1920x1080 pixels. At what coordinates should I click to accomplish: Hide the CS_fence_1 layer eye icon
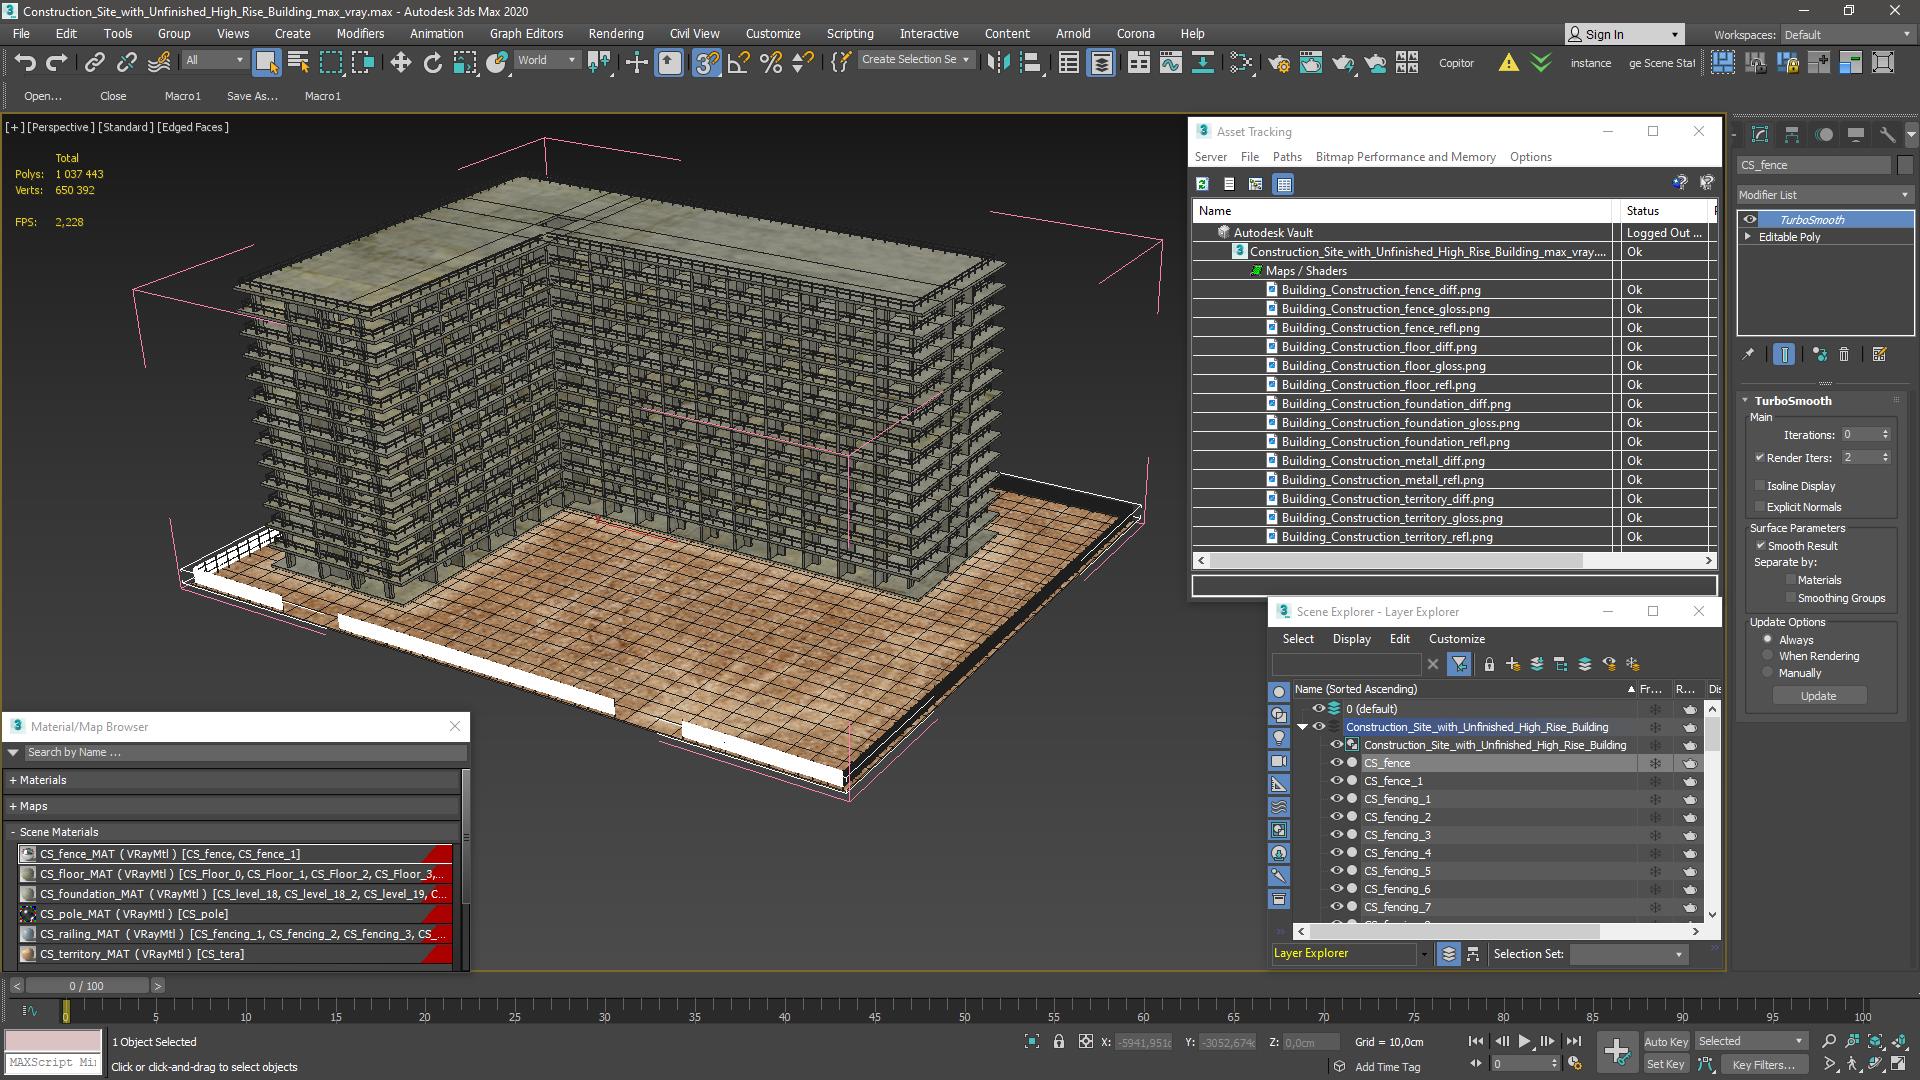(1336, 781)
